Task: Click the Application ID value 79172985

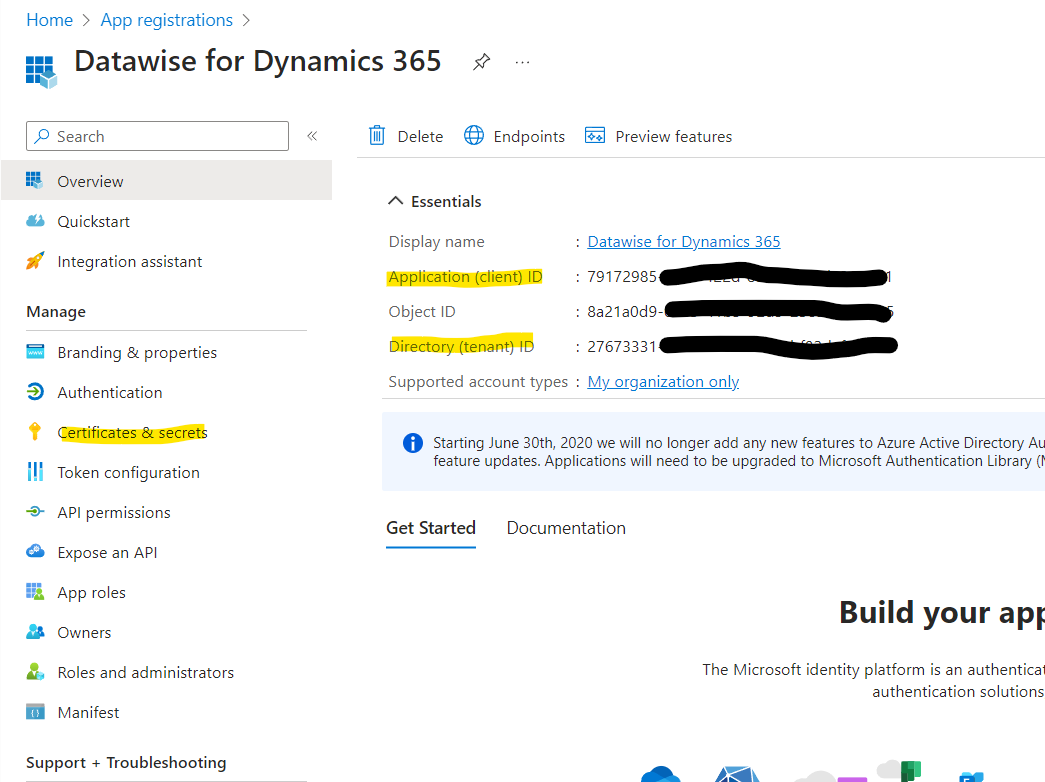Action: [x=622, y=277]
